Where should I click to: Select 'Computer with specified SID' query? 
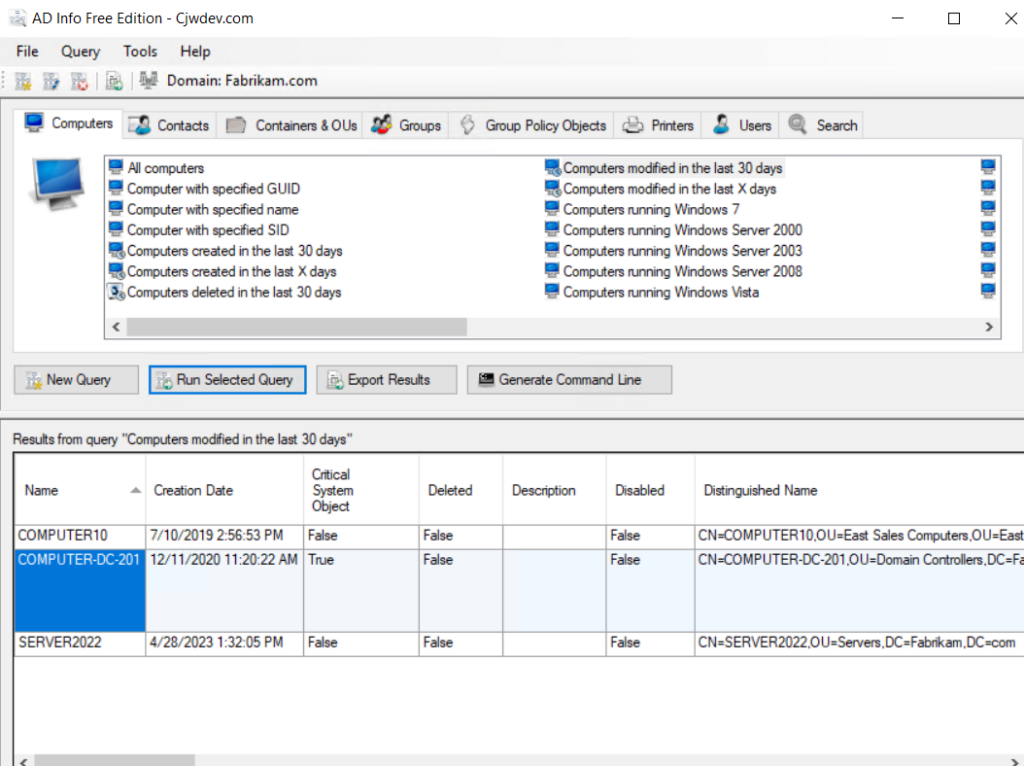coord(199,230)
